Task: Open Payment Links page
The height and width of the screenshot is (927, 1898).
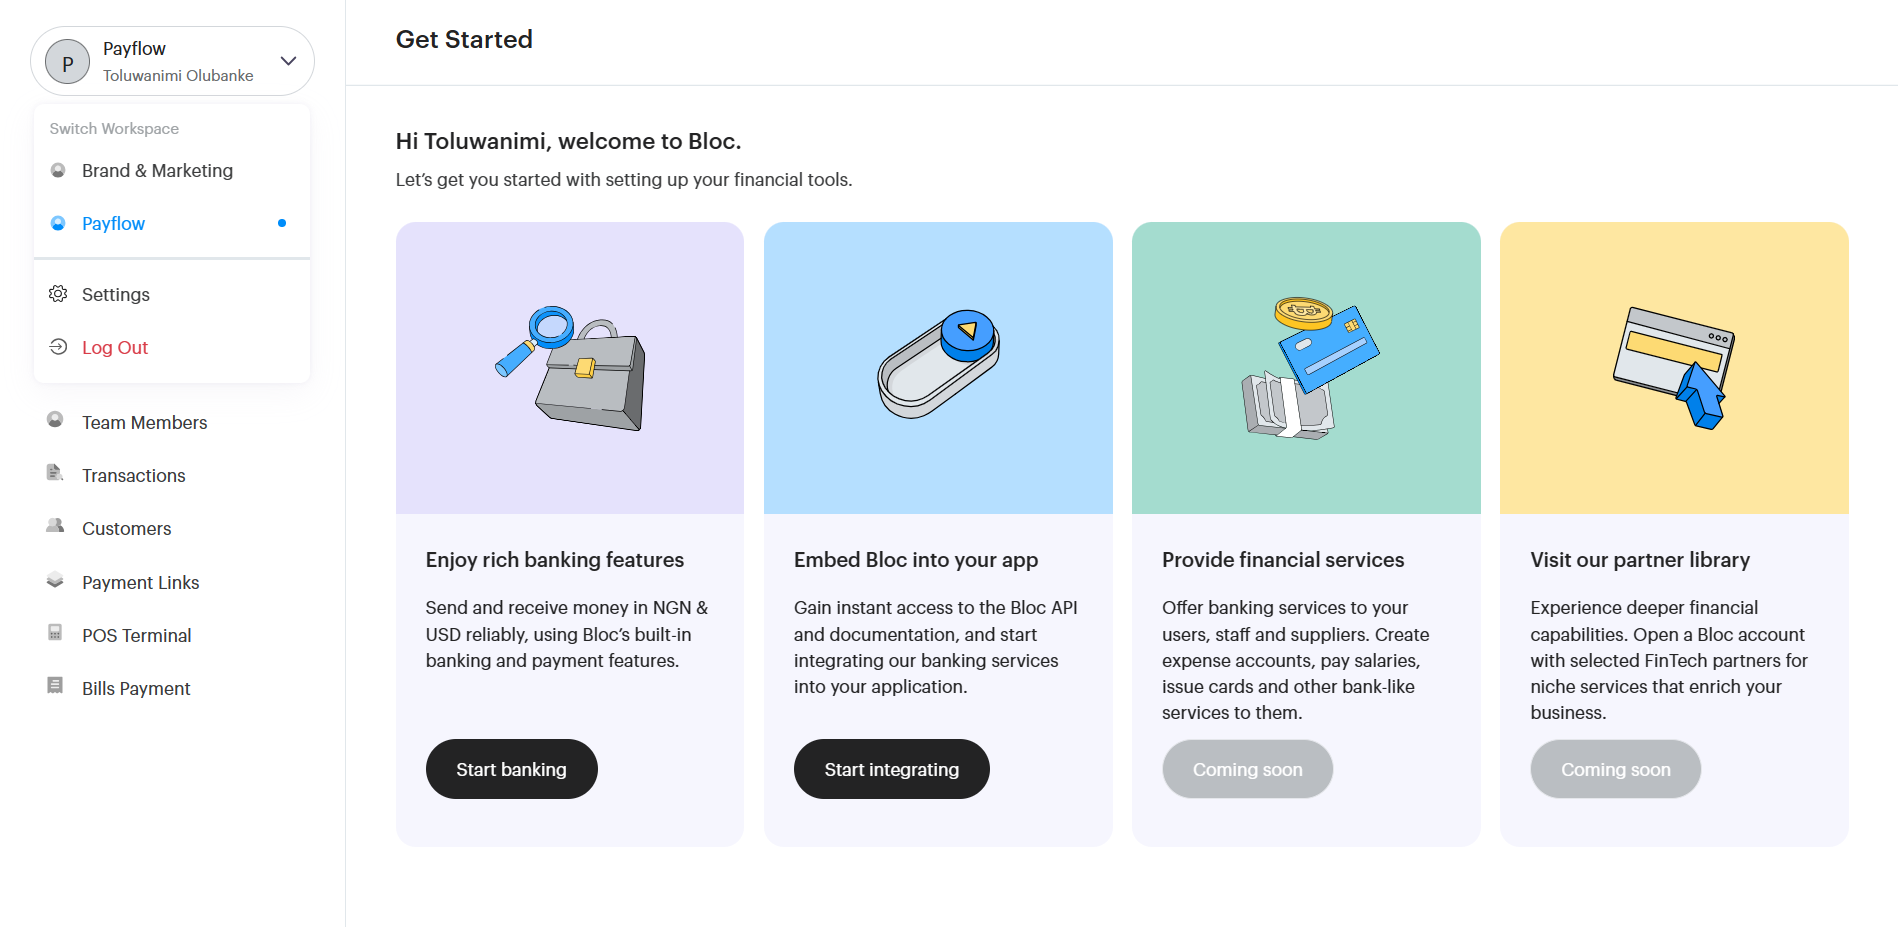Action: coord(140,583)
